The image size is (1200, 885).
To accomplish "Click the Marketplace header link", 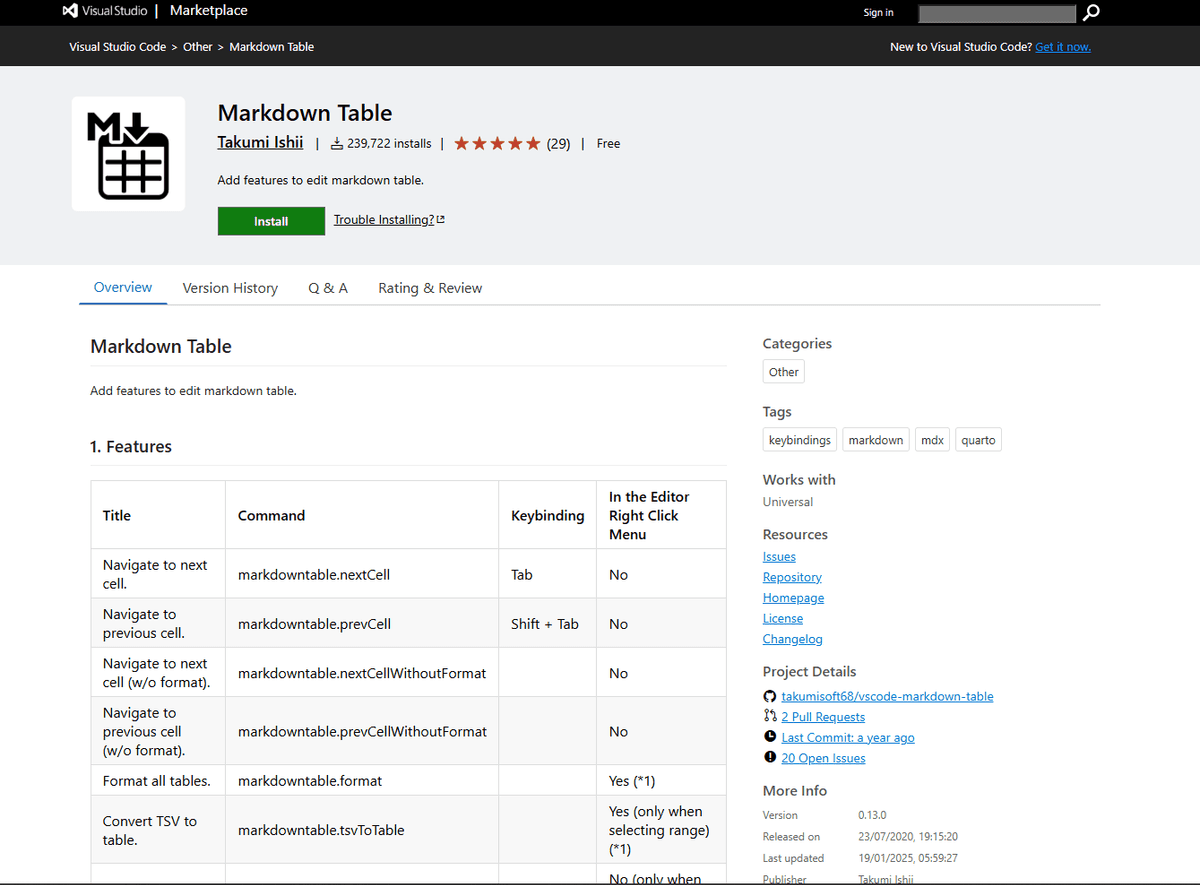I will (209, 11).
